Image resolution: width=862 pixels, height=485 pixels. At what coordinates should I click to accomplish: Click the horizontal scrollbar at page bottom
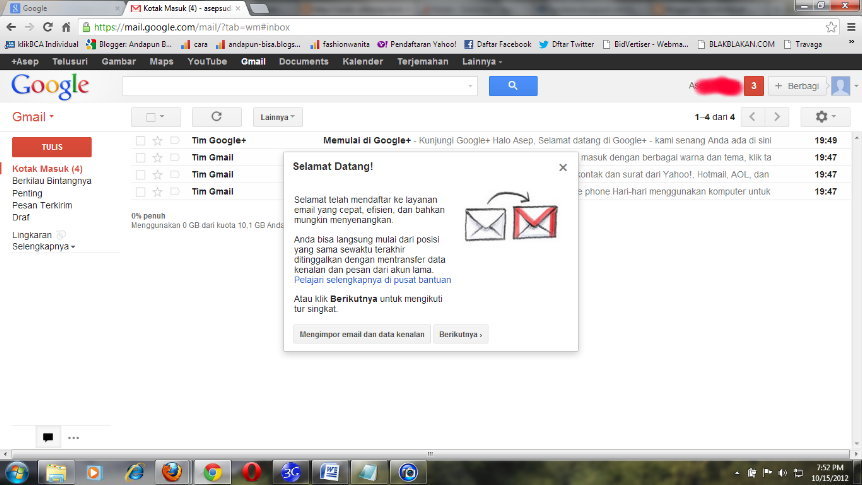point(430,454)
